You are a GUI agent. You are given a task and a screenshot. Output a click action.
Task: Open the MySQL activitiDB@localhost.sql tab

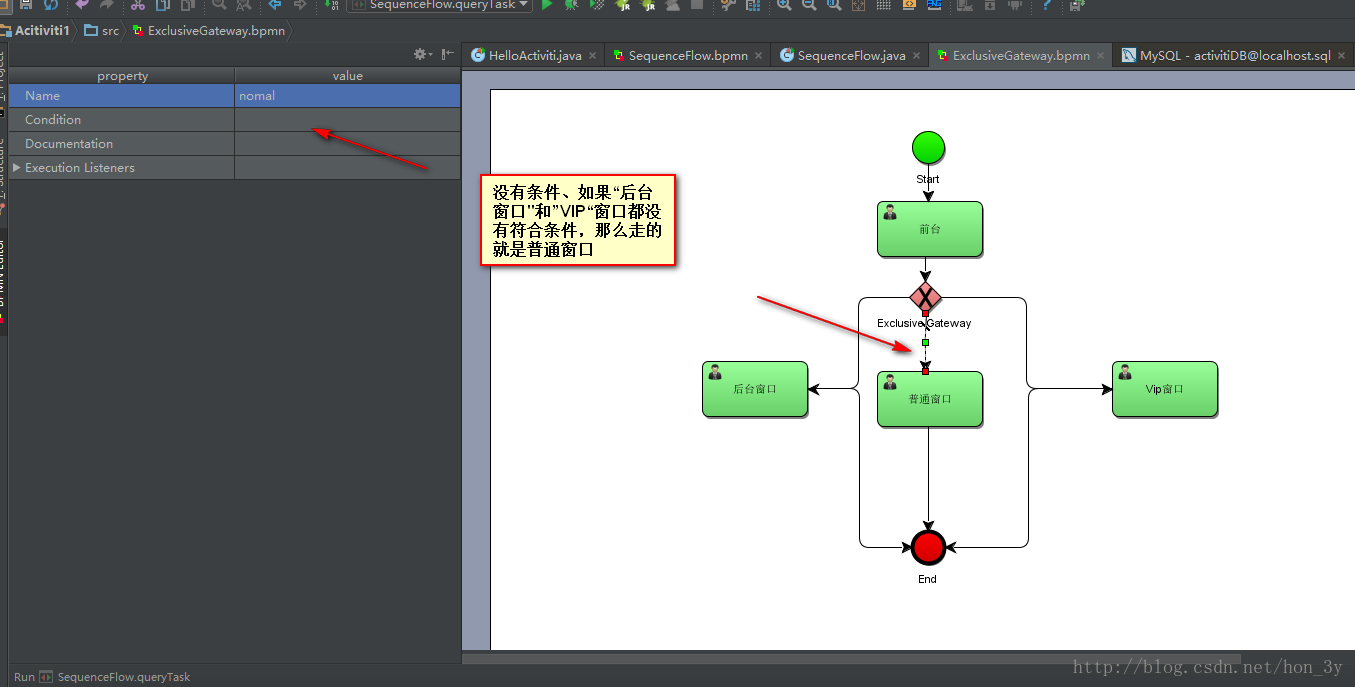[x=1235, y=56]
